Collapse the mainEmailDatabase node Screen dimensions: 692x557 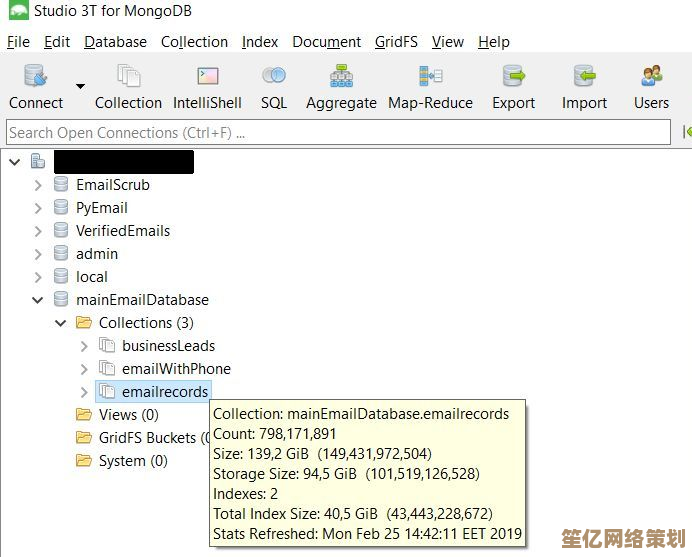(x=38, y=300)
